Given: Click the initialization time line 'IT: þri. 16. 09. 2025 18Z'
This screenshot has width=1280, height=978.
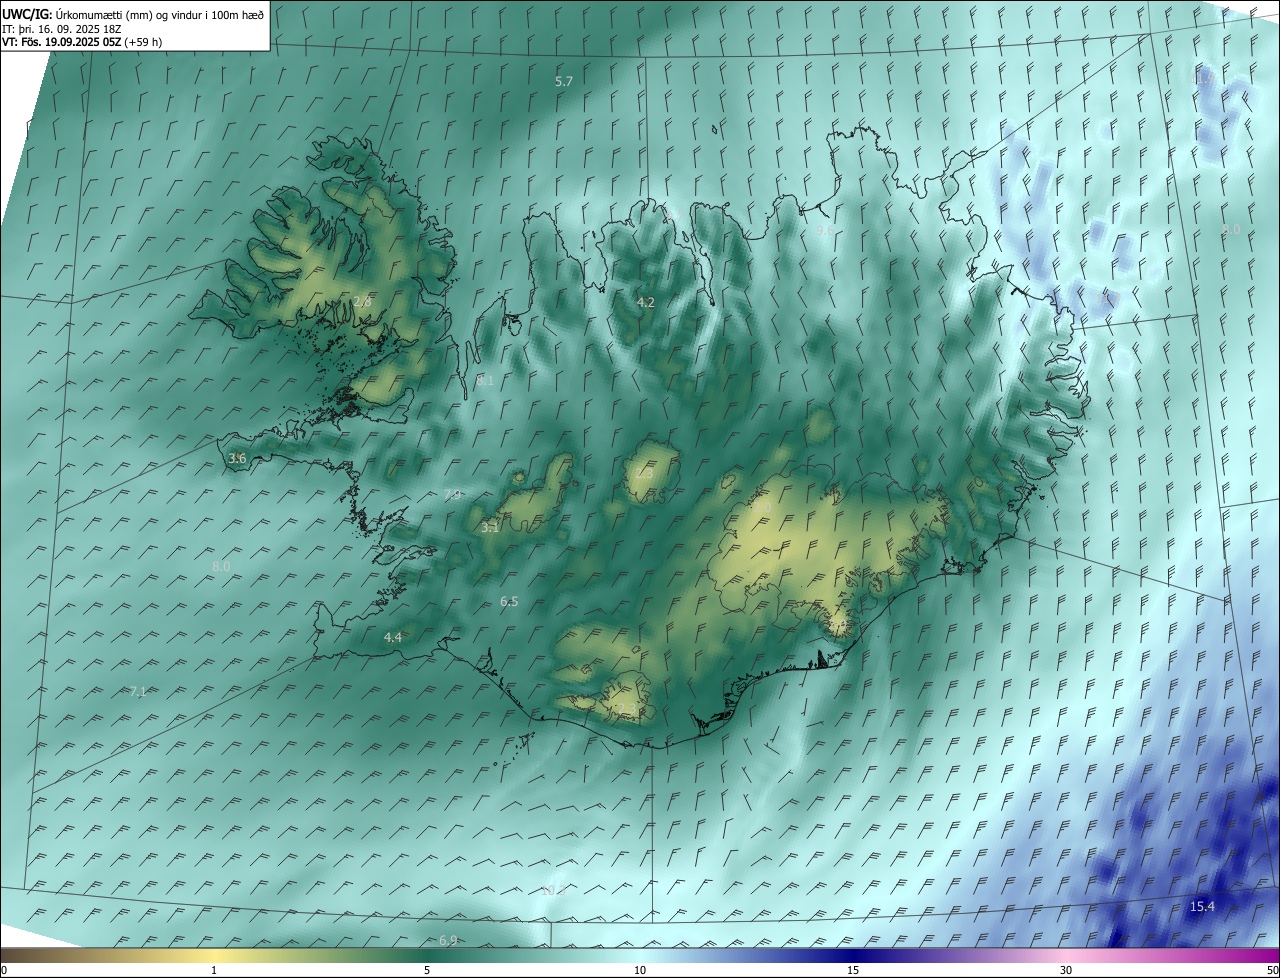Looking at the screenshot, I should click(61, 28).
